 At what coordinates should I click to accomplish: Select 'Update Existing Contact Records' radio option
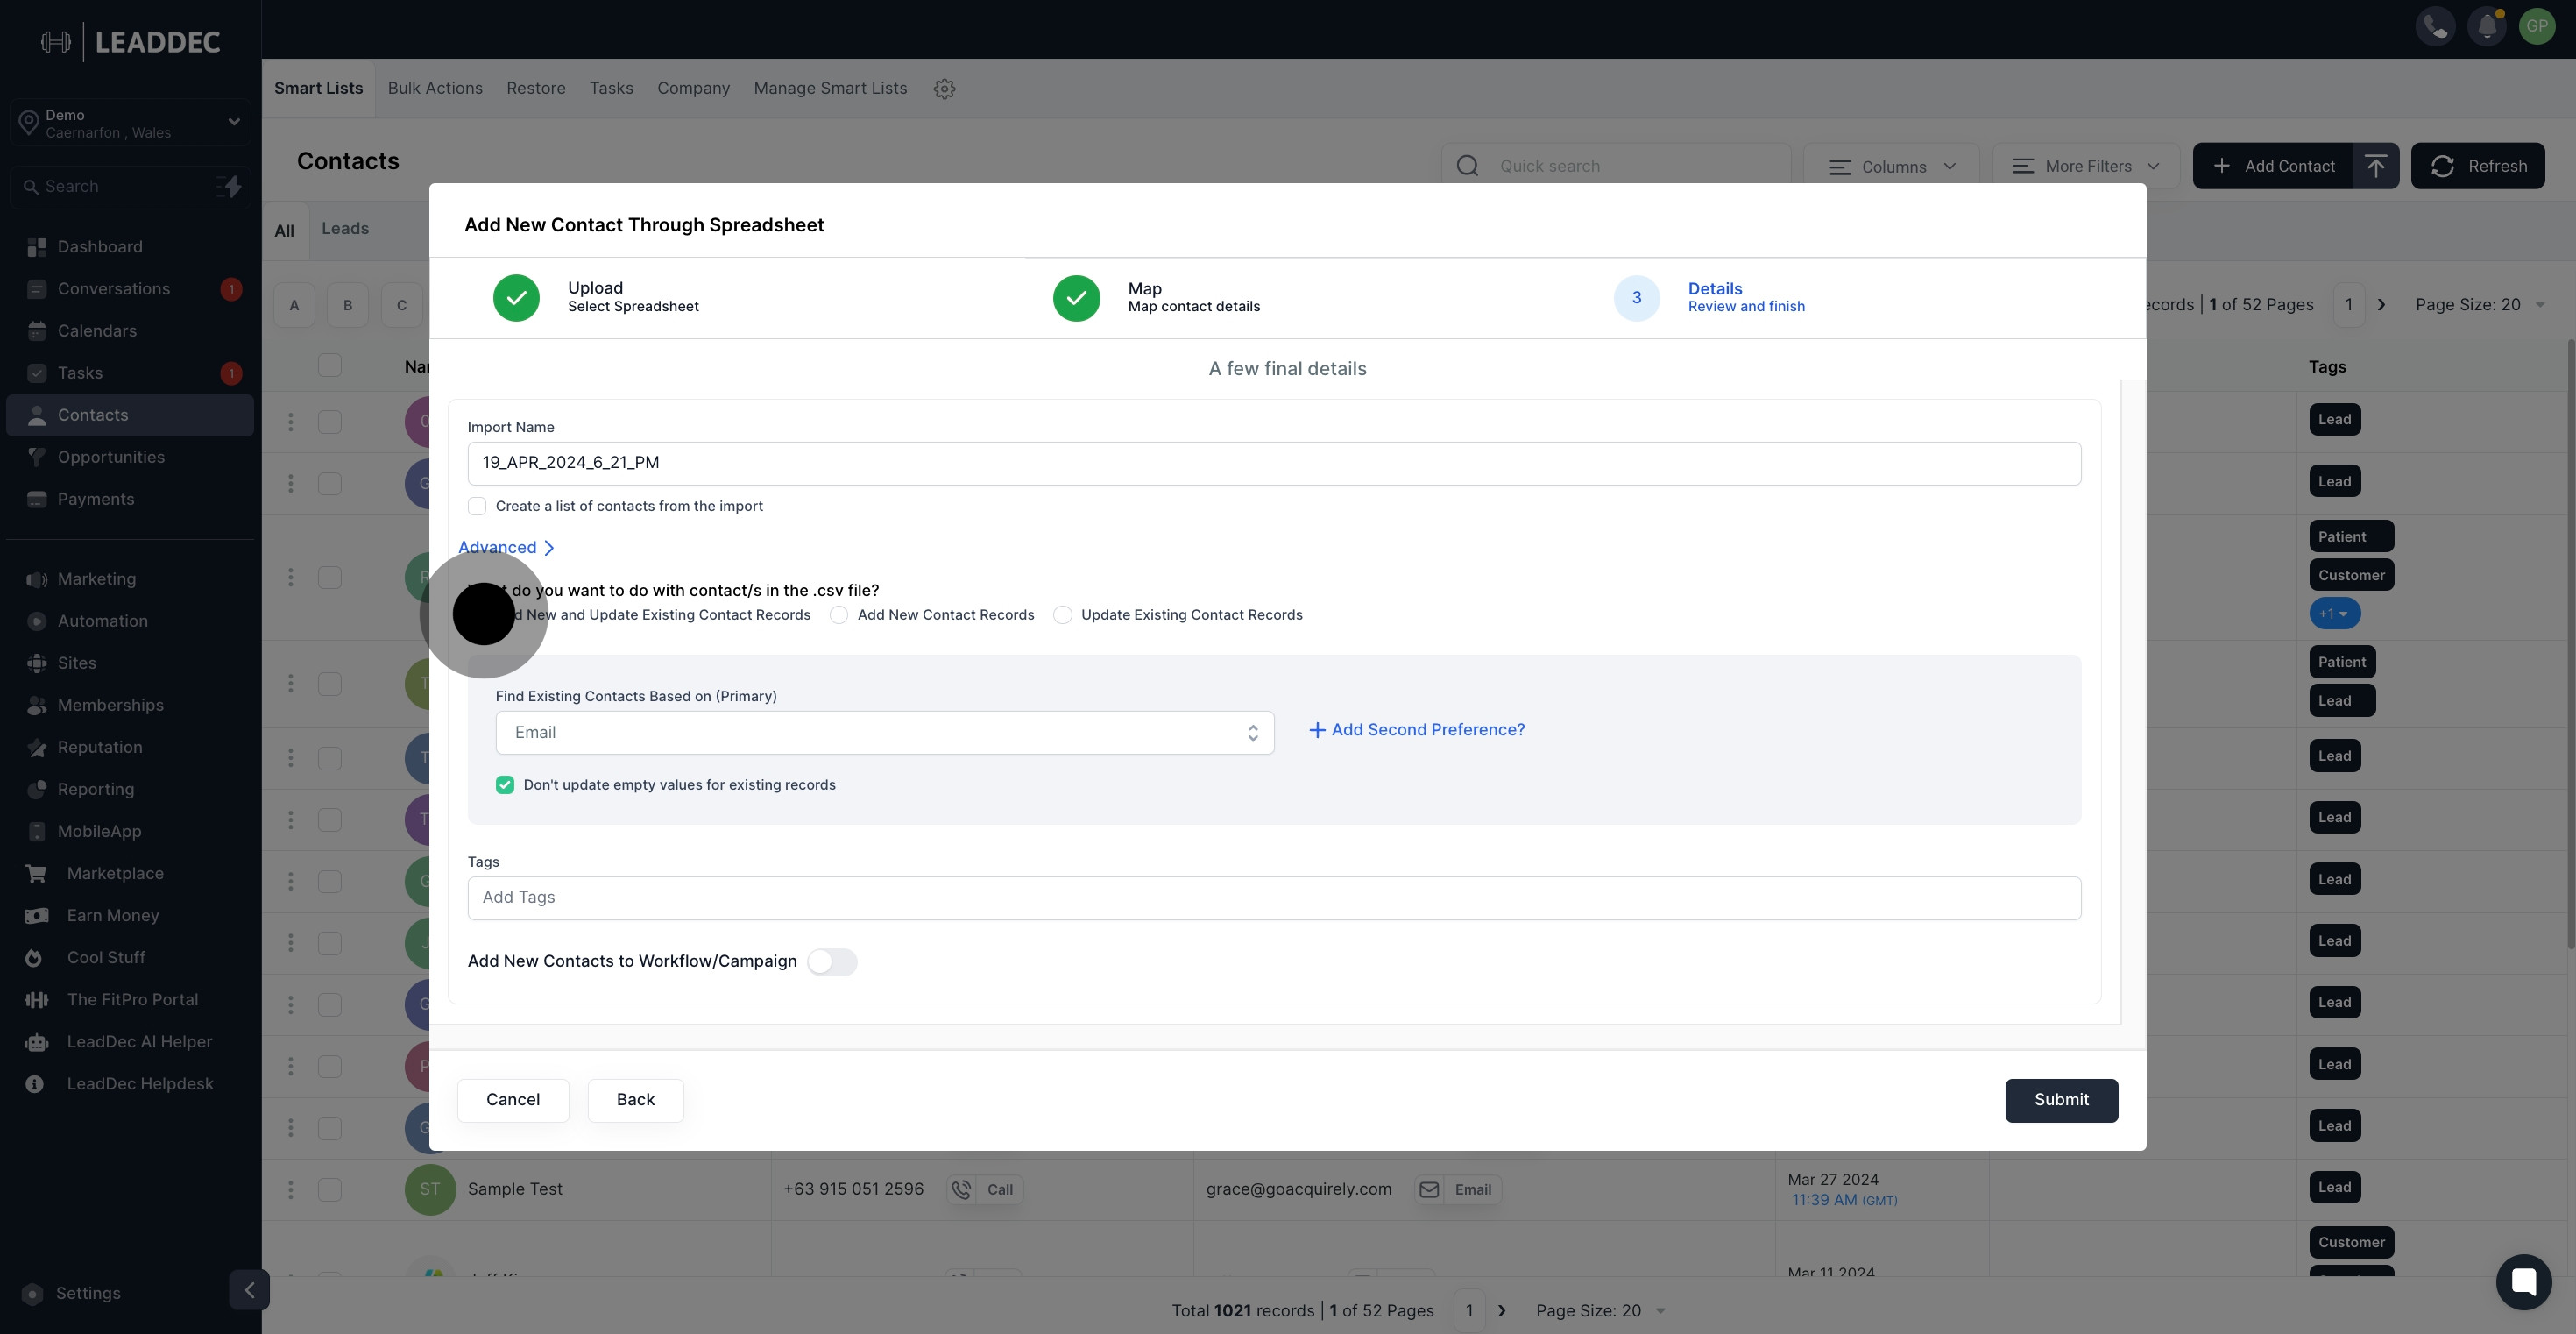point(1063,615)
